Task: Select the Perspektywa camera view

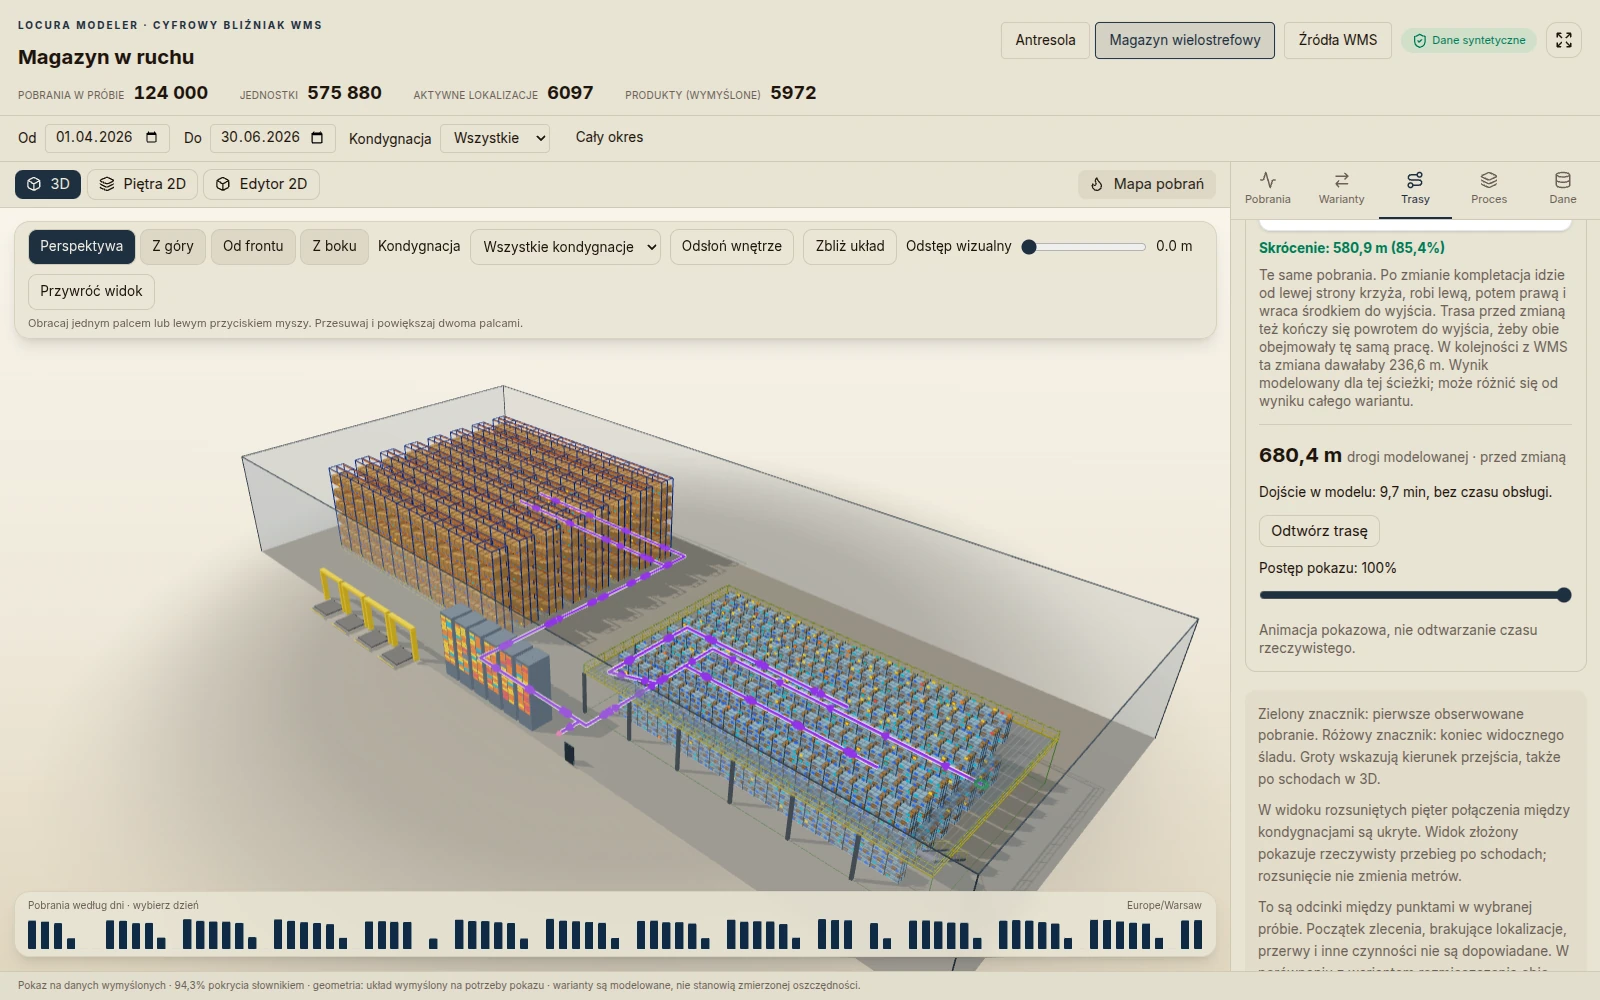Action: 82,246
